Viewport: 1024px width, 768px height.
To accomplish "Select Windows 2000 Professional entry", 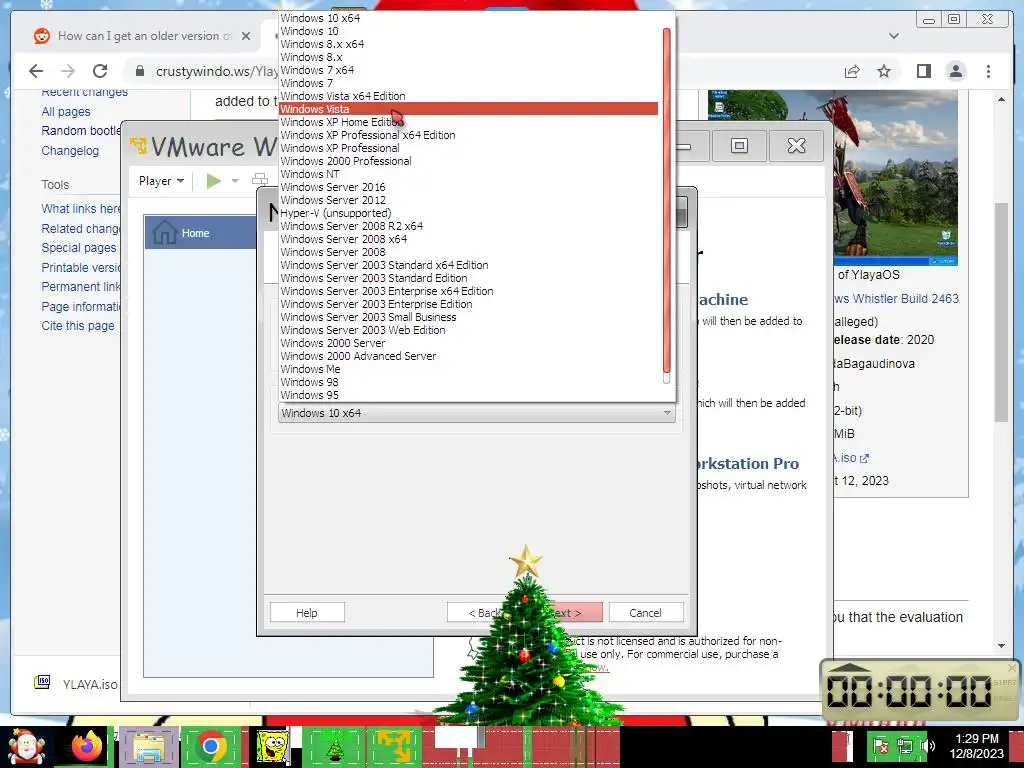I will click(468, 161).
